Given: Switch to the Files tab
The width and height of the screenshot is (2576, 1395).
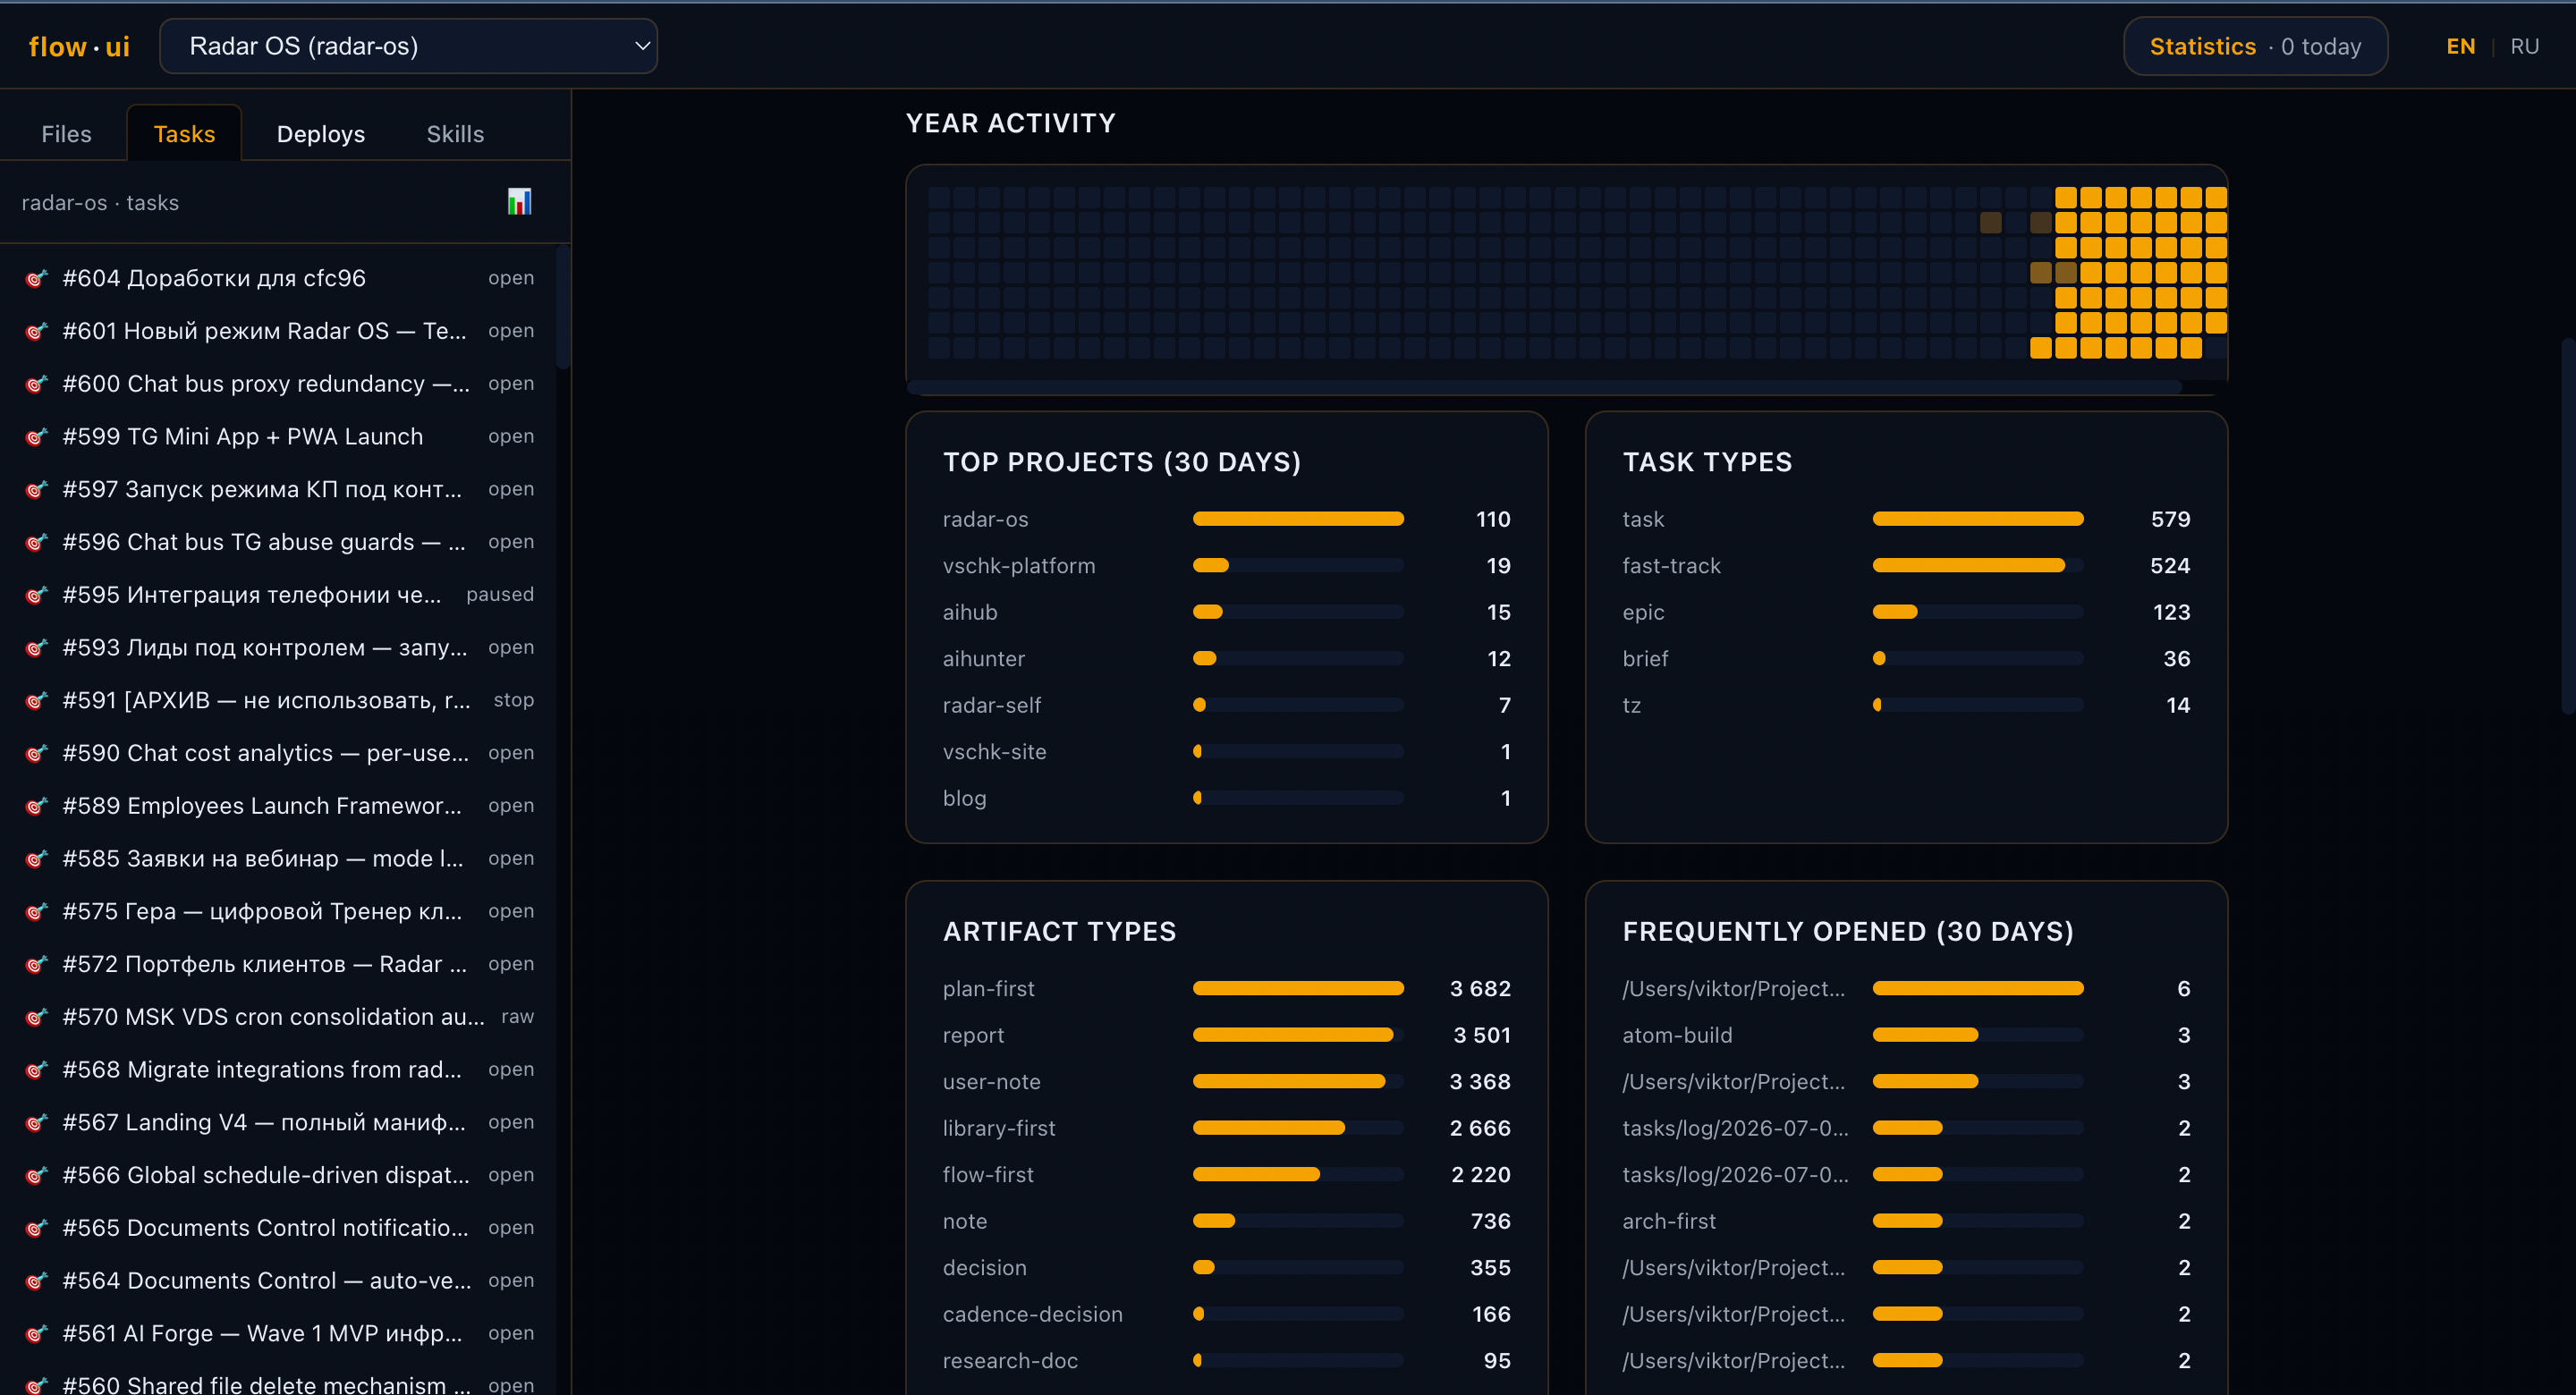Looking at the screenshot, I should point(66,134).
